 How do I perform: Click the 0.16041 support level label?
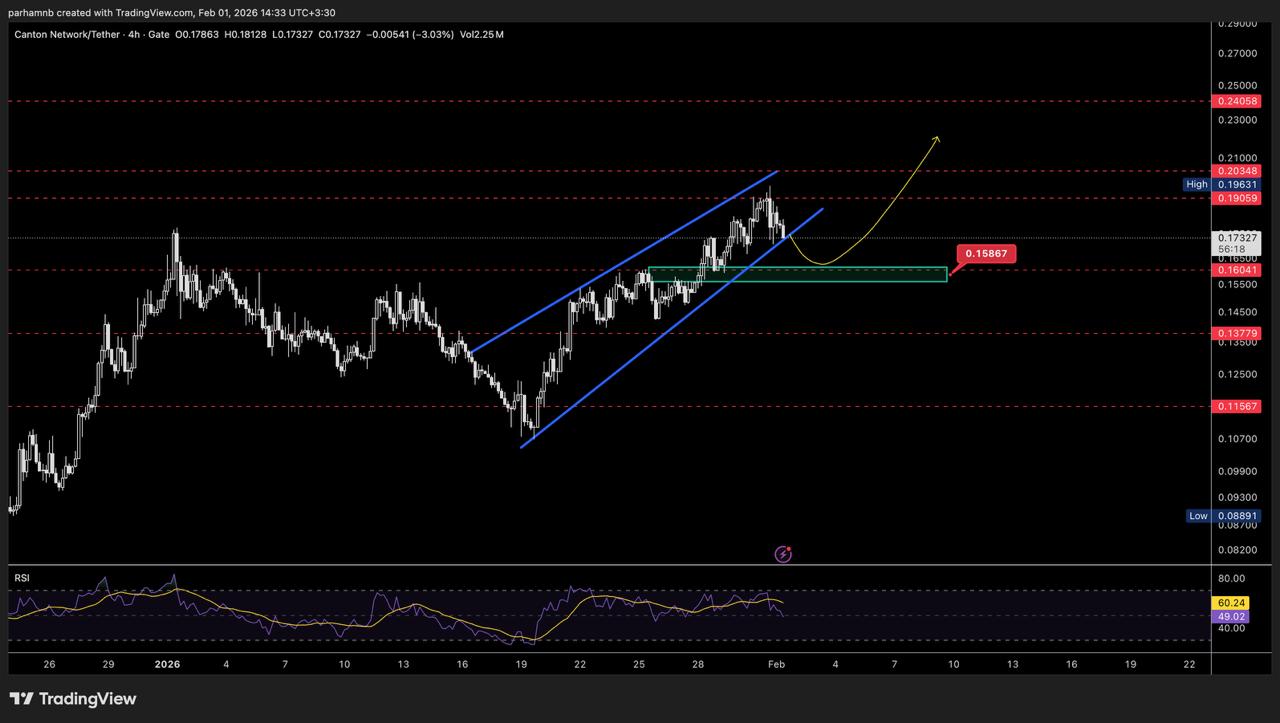tap(1235, 270)
